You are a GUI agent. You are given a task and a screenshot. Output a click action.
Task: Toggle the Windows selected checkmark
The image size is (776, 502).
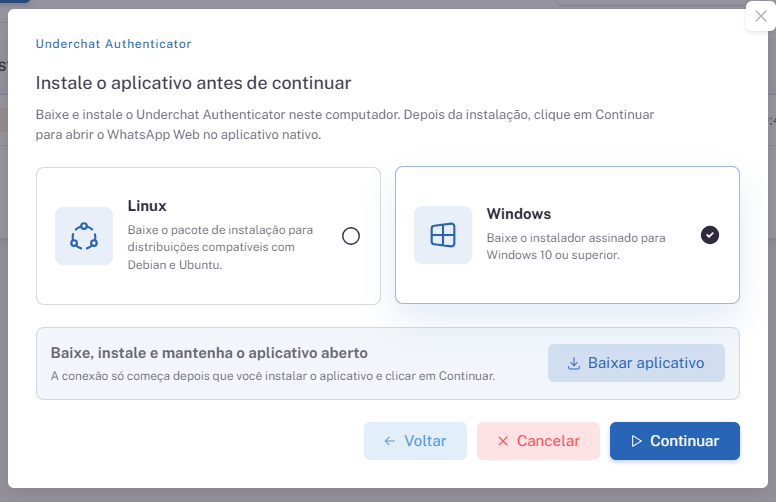pos(710,235)
